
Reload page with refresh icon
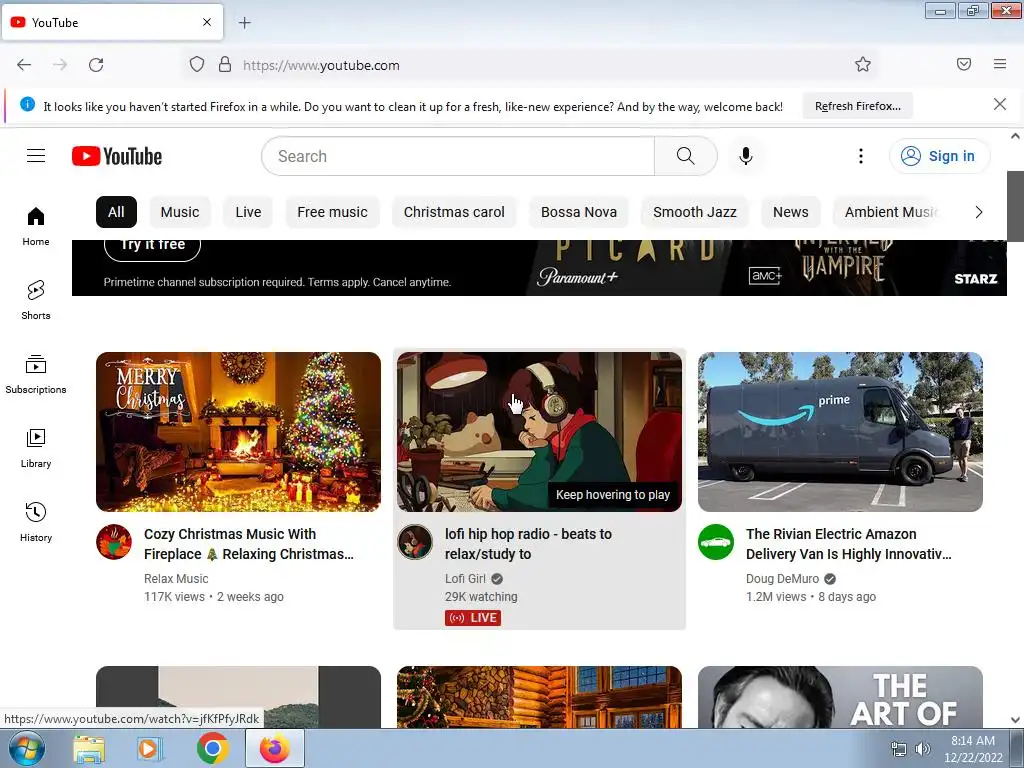point(96,65)
